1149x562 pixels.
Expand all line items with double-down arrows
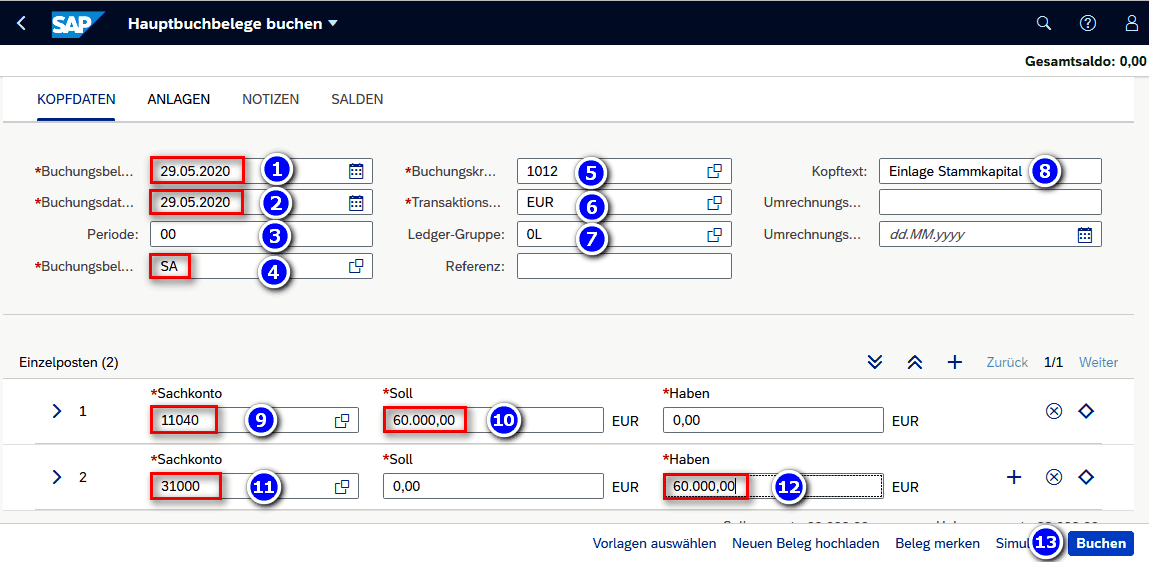(x=875, y=362)
